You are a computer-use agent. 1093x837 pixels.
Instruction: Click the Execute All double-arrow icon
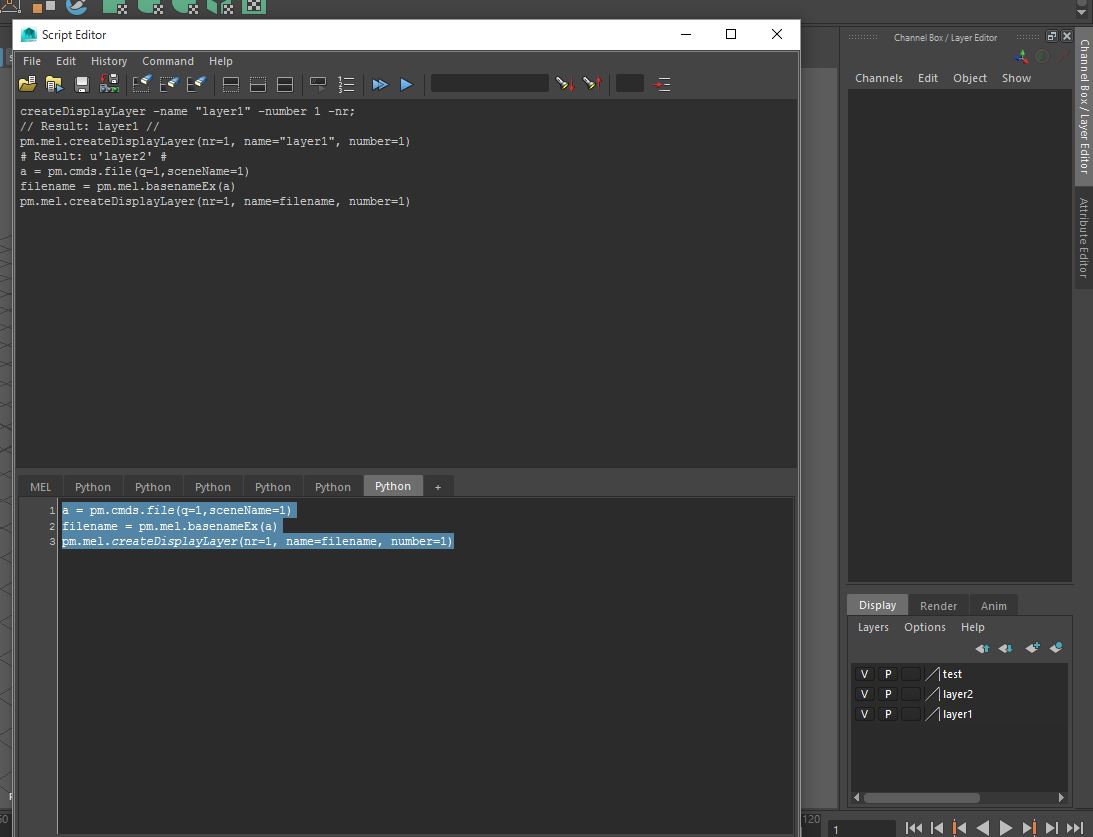click(x=380, y=84)
